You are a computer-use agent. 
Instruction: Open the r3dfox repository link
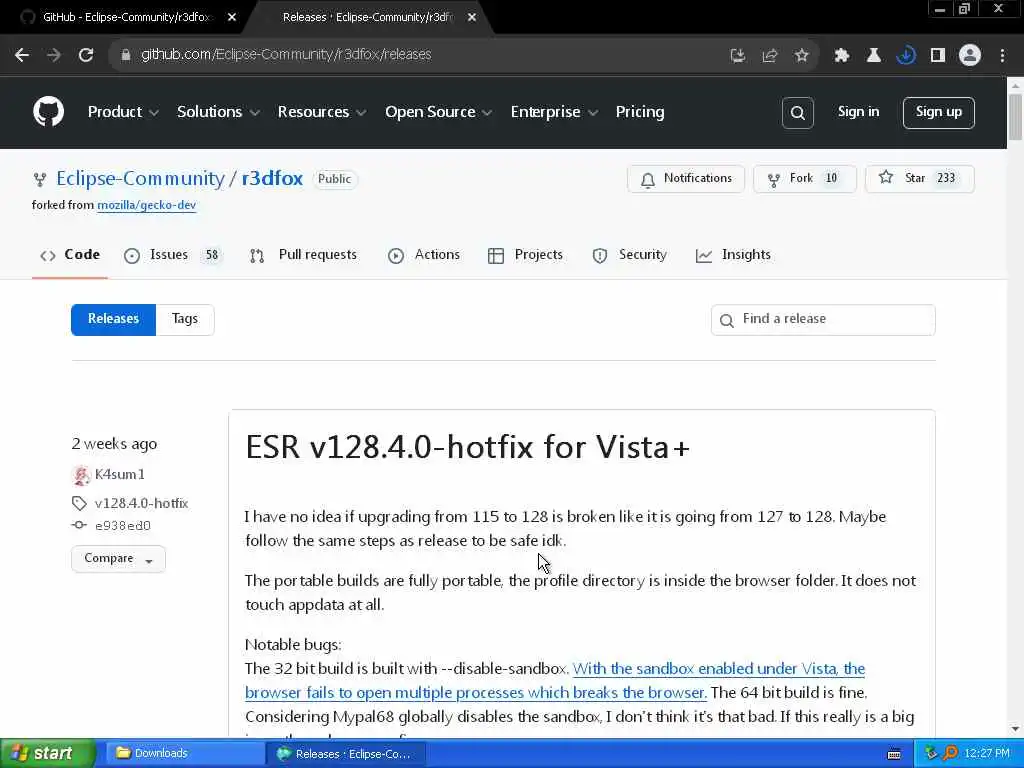[272, 178]
